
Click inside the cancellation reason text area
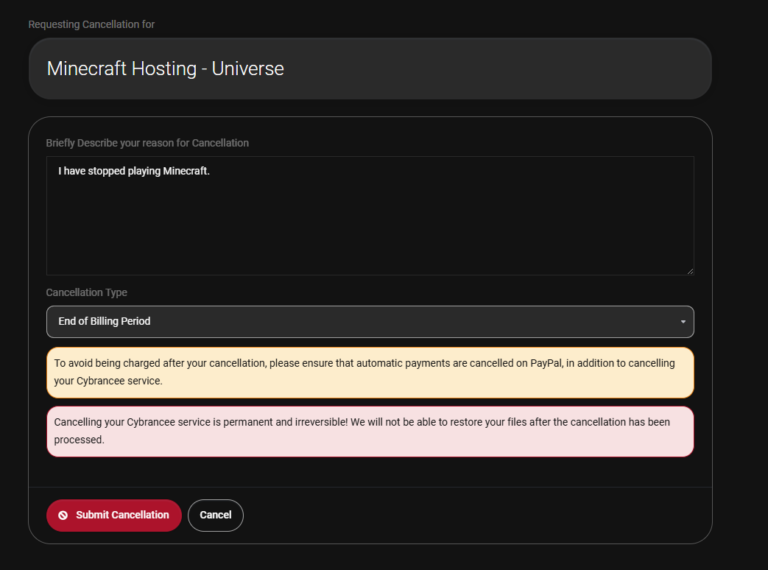370,215
